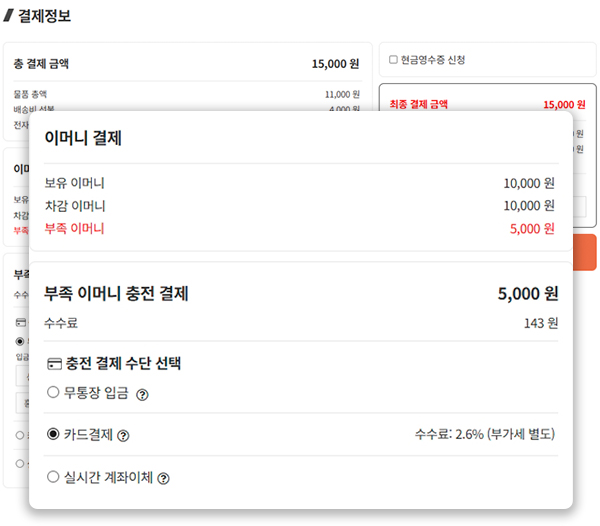Click the 143 원 fee amount
This screenshot has width=600, height=526.
[540, 323]
